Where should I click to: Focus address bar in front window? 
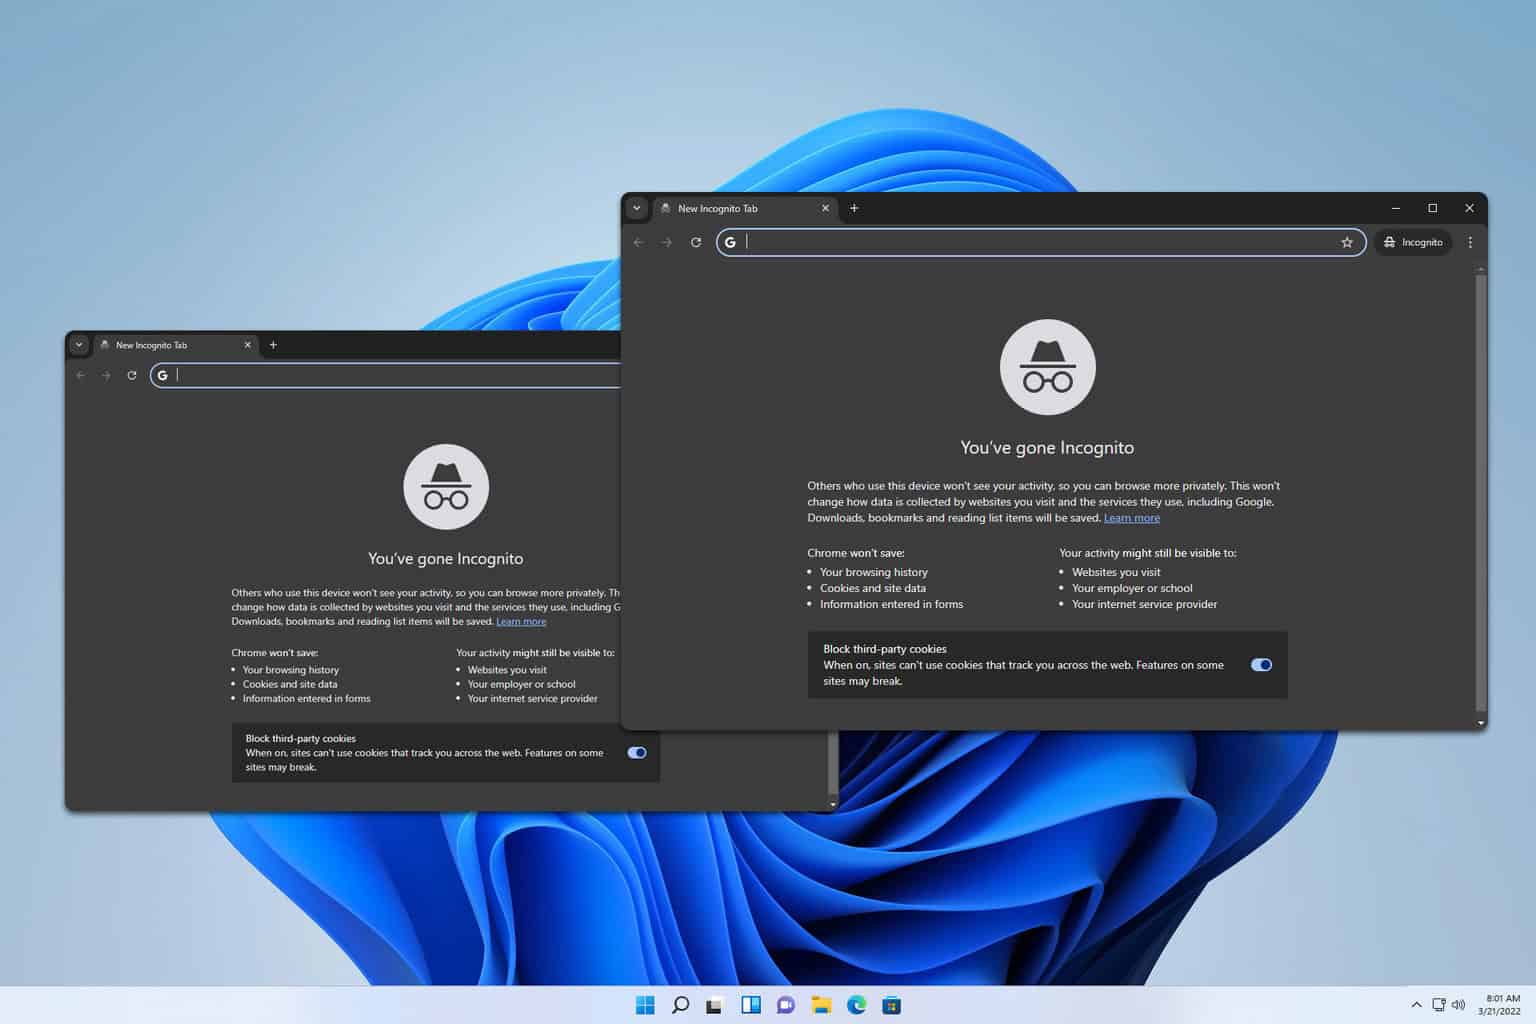(1040, 242)
